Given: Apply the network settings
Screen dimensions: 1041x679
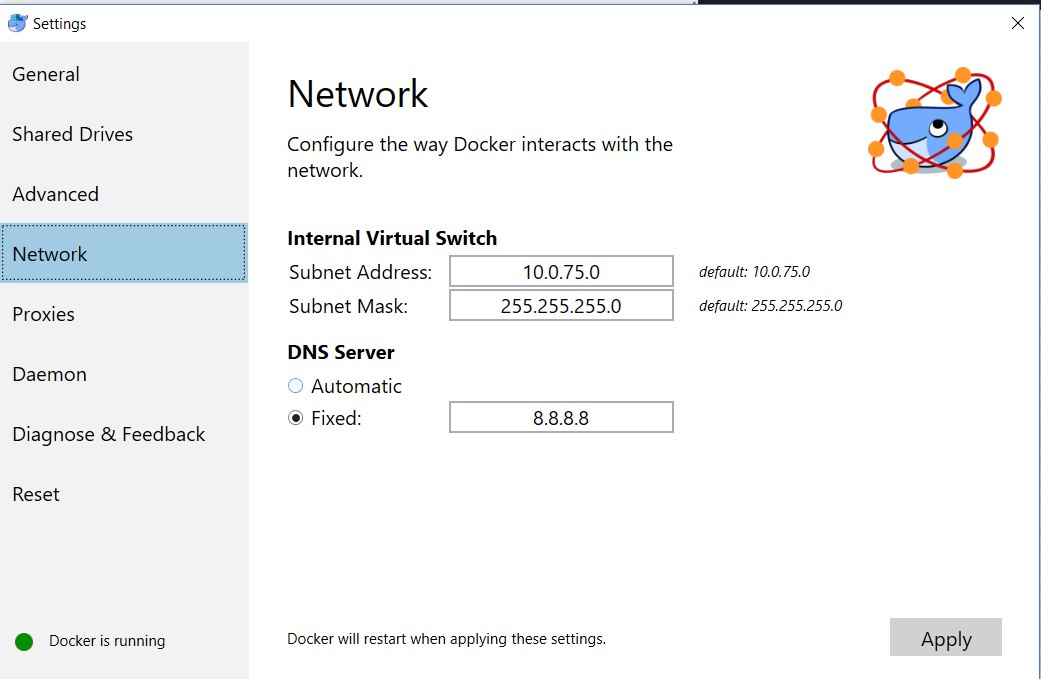Looking at the screenshot, I should 945,638.
